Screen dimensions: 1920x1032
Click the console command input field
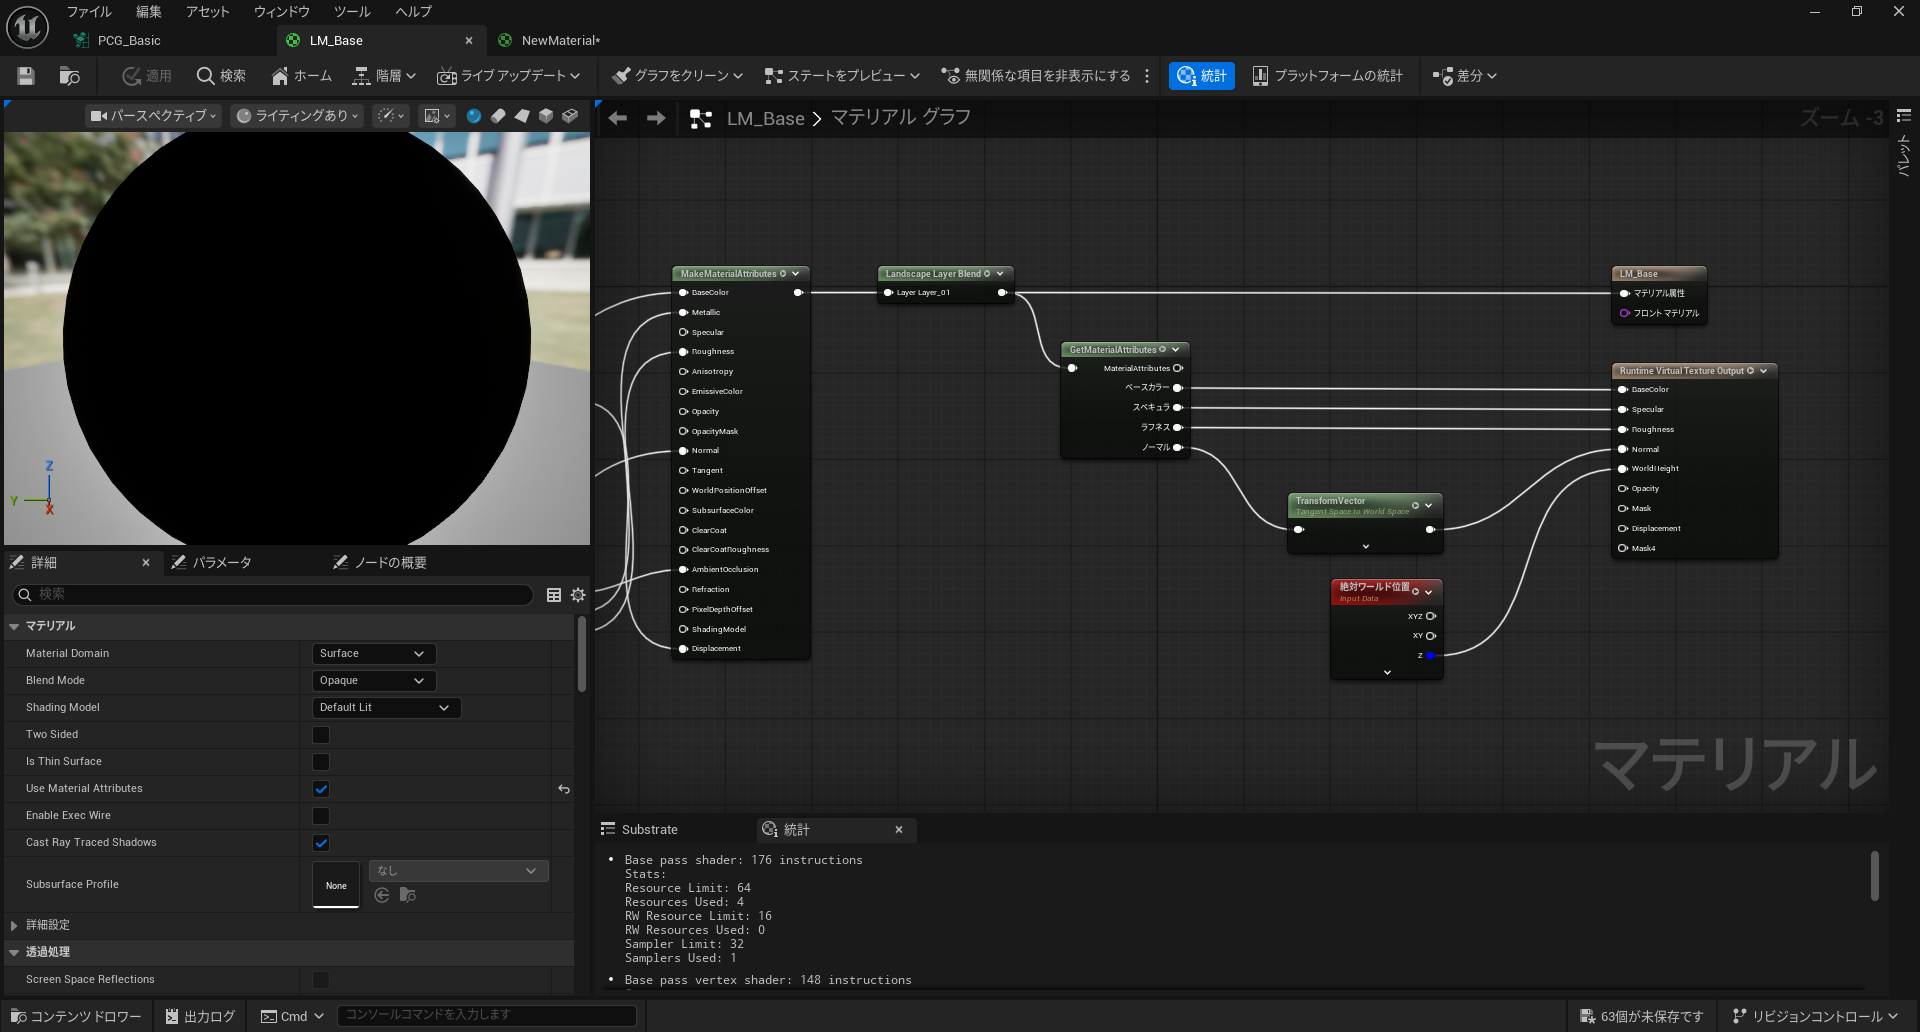[x=487, y=1015]
